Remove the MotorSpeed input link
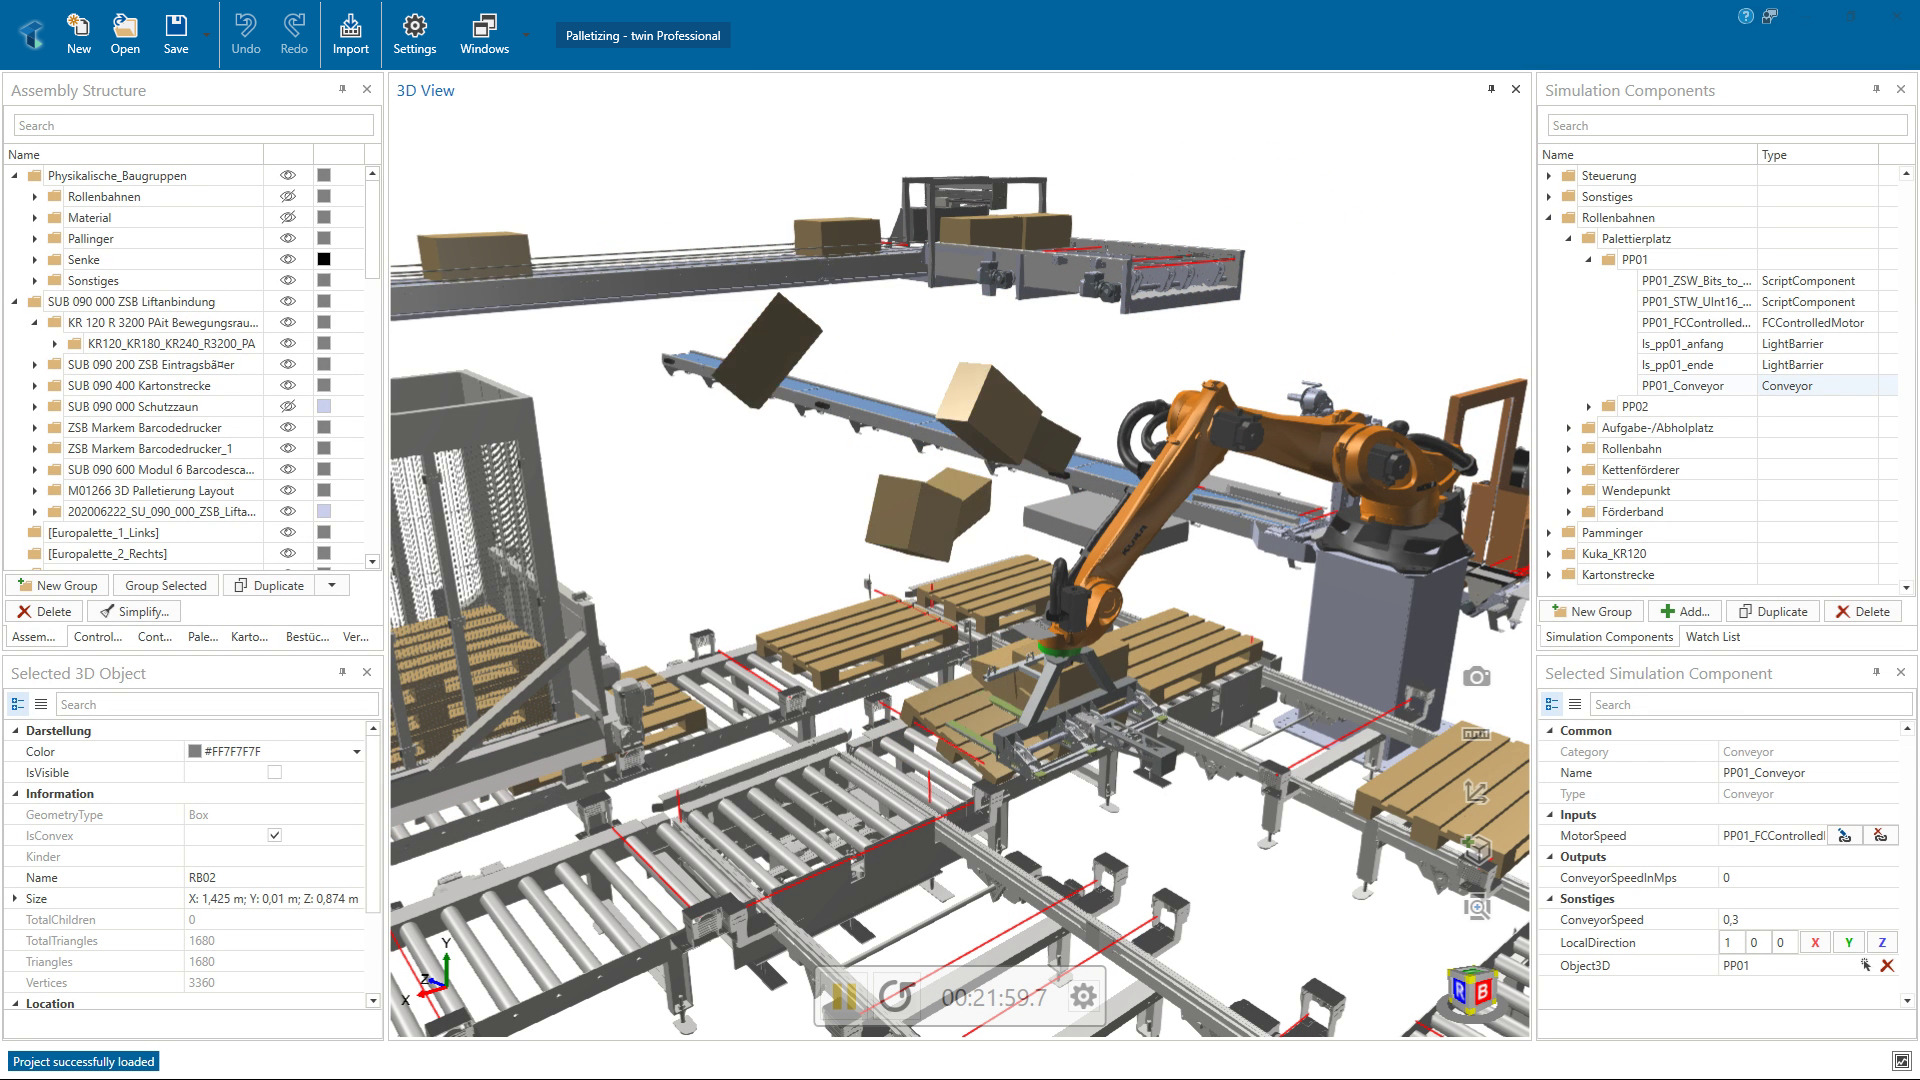1920x1080 pixels. (1880, 836)
